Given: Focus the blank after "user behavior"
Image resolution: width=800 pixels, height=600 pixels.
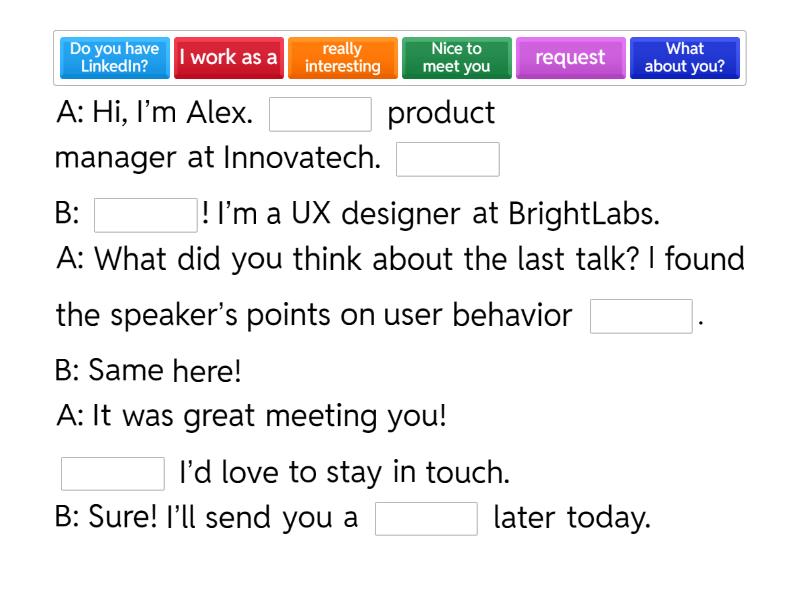Looking at the screenshot, I should pyautogui.click(x=641, y=316).
